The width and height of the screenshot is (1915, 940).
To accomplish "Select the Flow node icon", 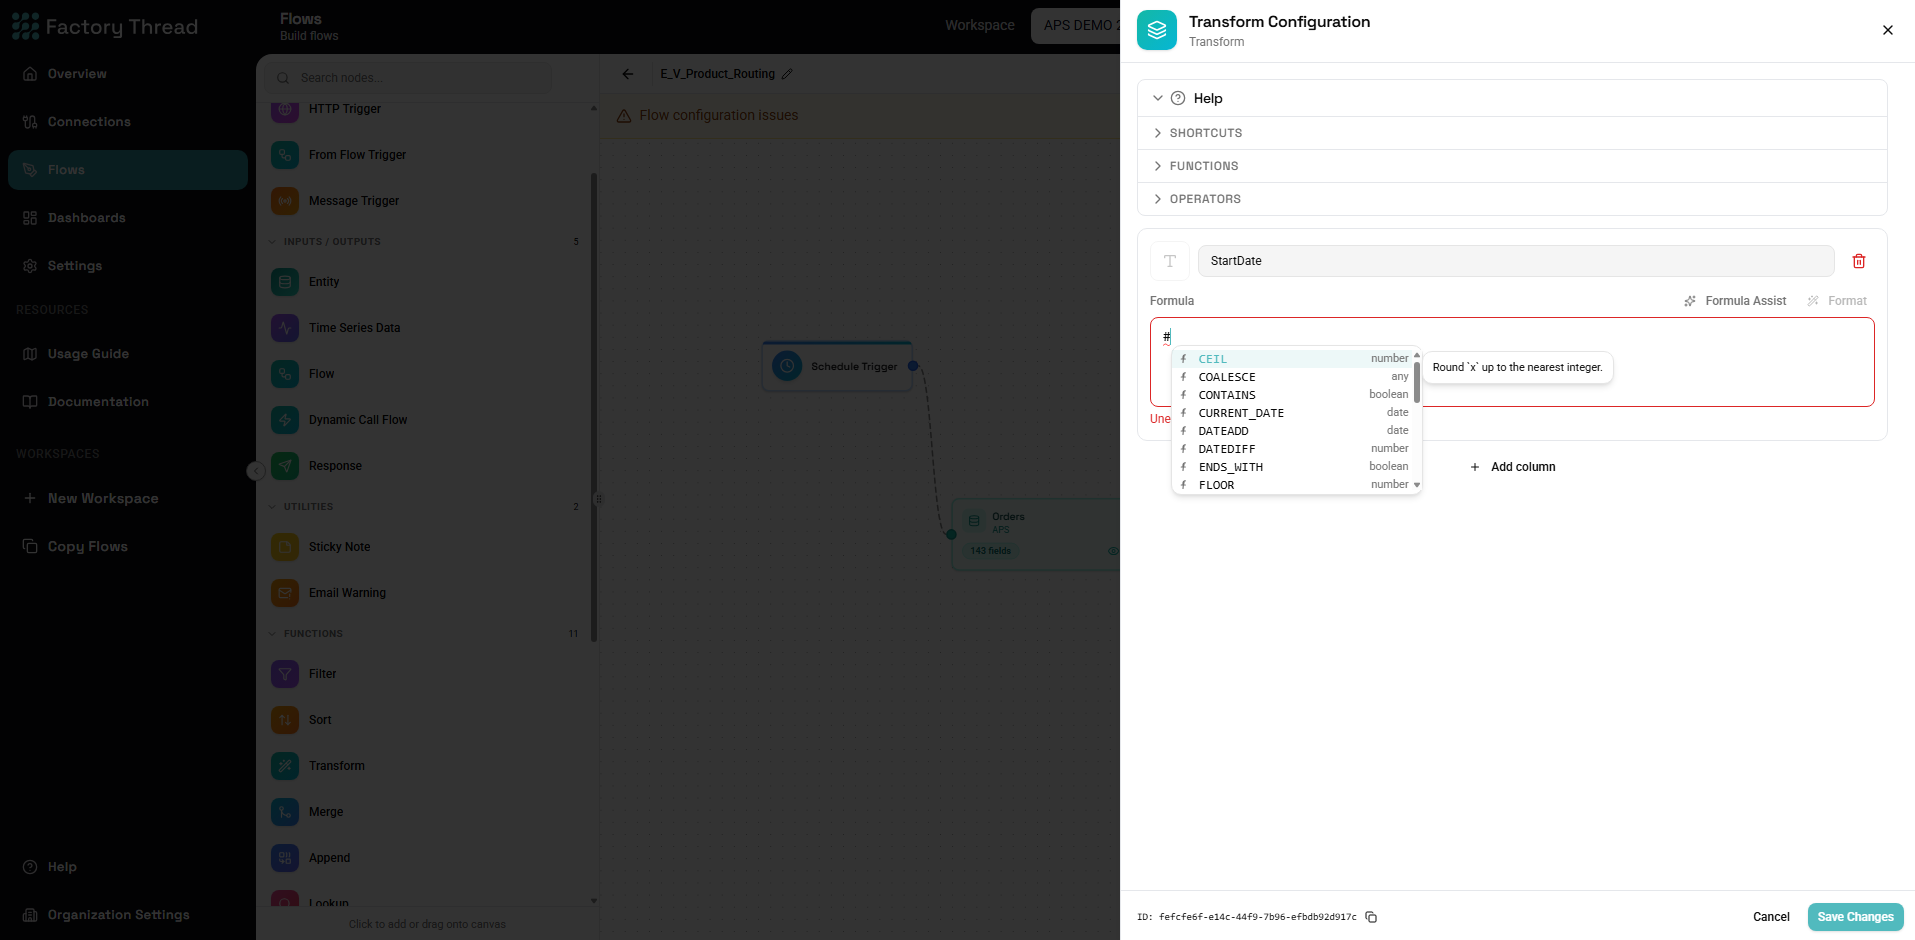I will 285,374.
